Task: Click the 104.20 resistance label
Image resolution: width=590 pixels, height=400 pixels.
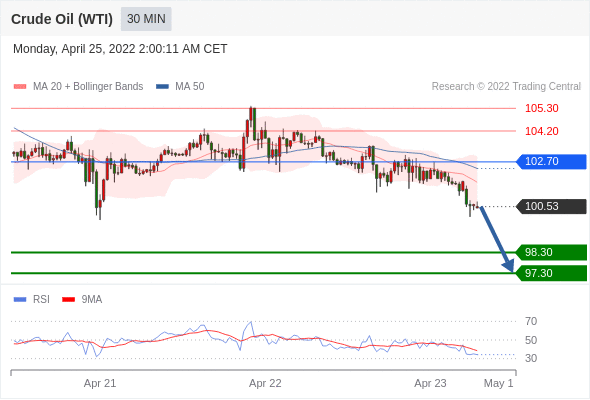Action: (x=541, y=131)
